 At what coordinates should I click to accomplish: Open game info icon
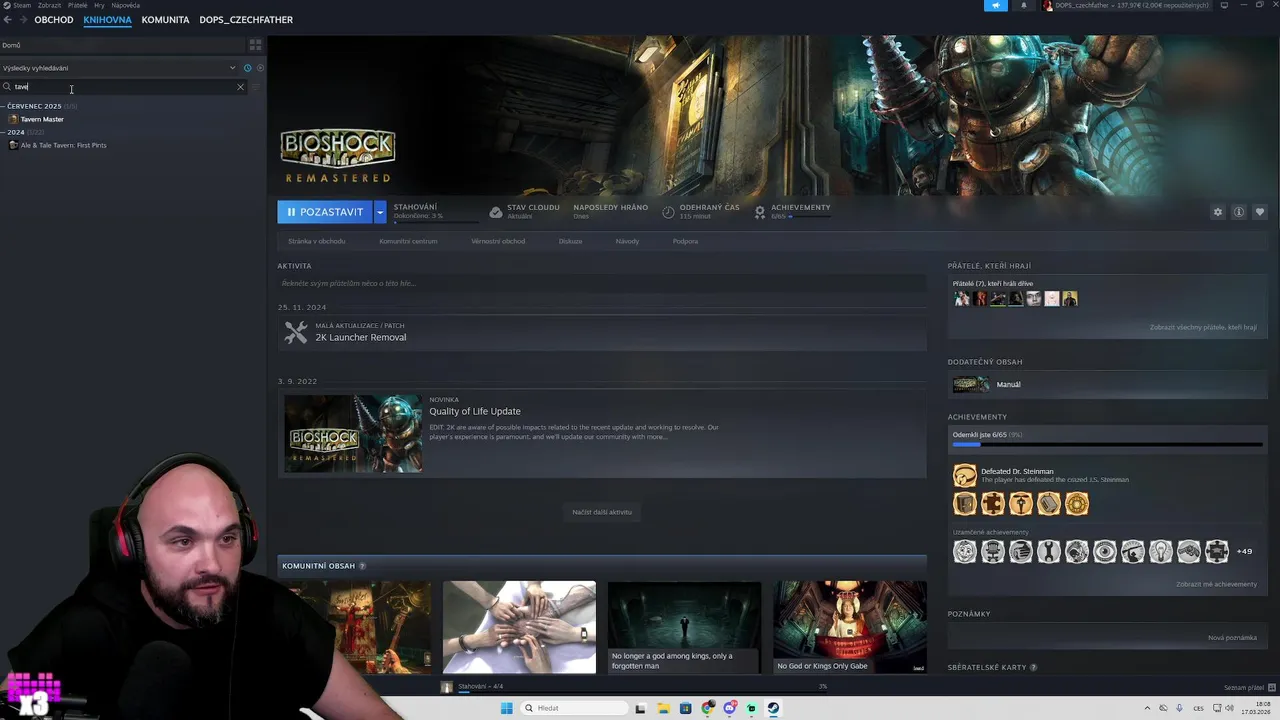[1238, 212]
